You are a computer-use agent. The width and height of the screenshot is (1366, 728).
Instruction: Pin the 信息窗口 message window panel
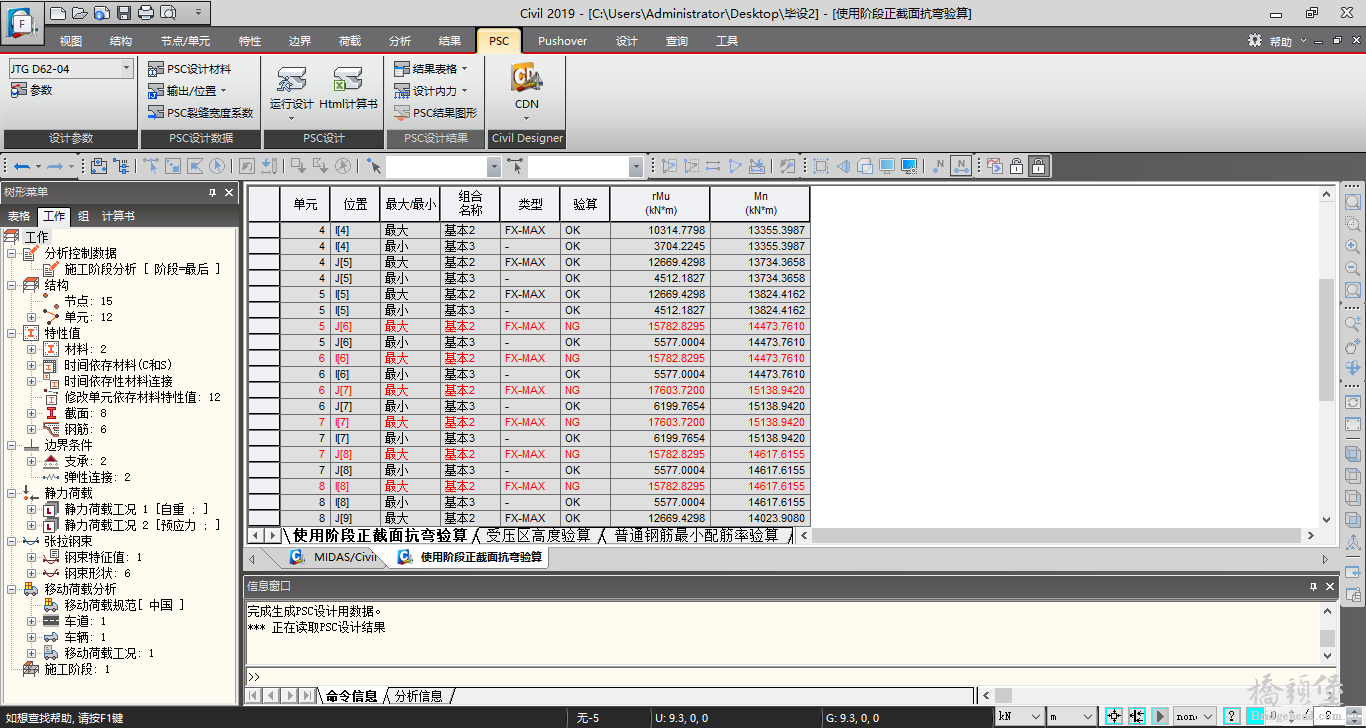click(1313, 586)
